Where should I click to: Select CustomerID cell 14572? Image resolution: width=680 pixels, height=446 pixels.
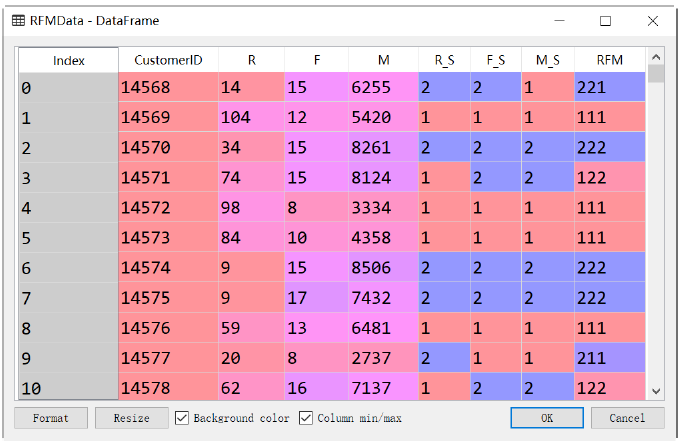pyautogui.click(x=168, y=207)
